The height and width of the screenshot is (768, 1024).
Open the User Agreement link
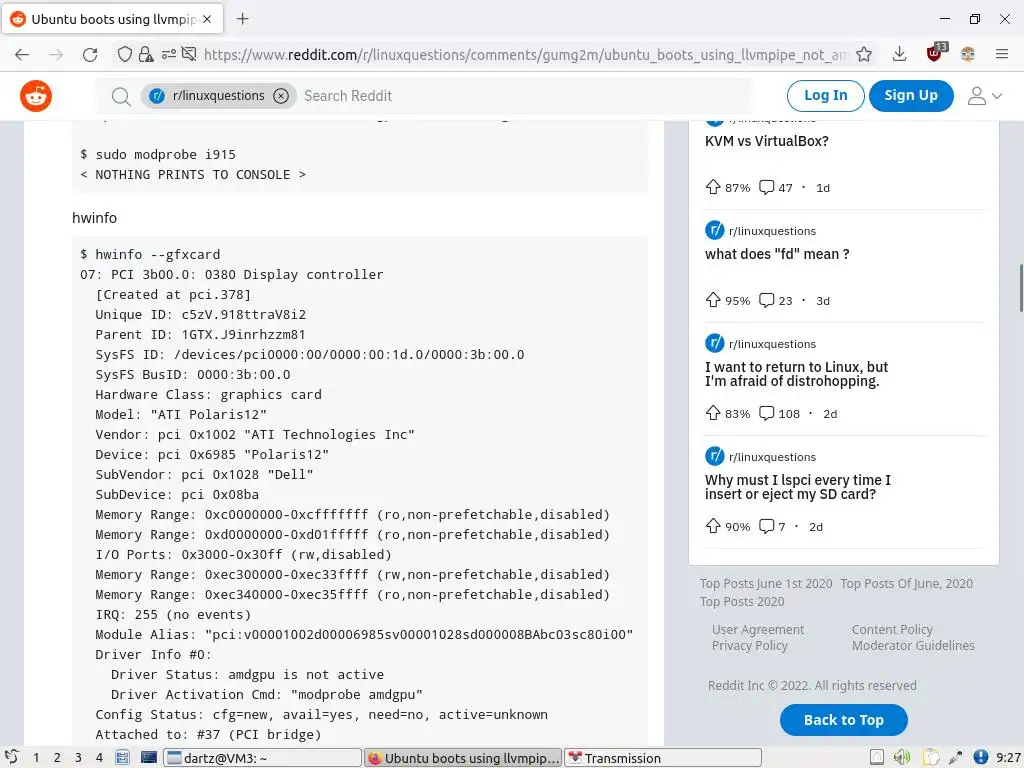coord(758,630)
